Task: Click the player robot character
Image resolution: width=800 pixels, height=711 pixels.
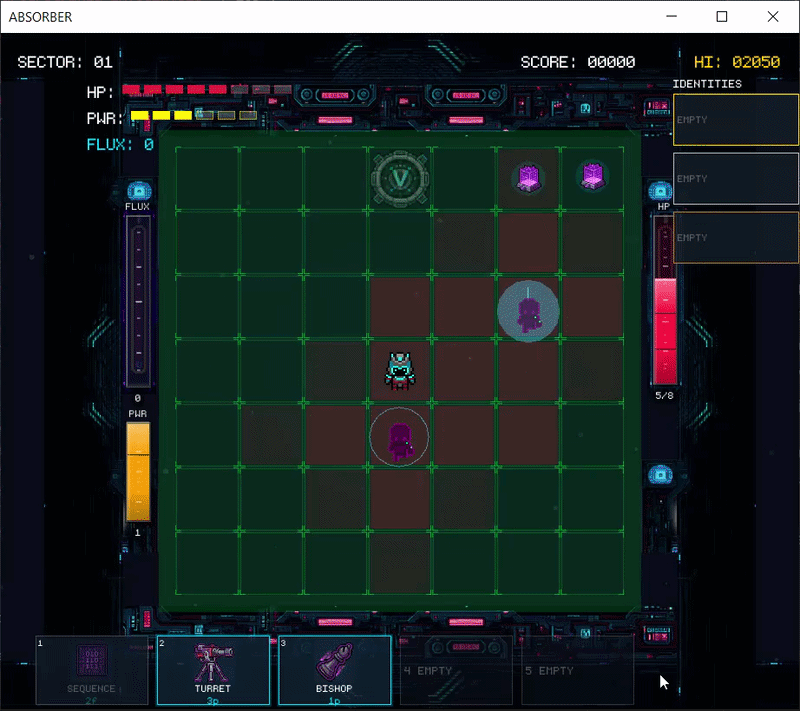Action: (400, 371)
